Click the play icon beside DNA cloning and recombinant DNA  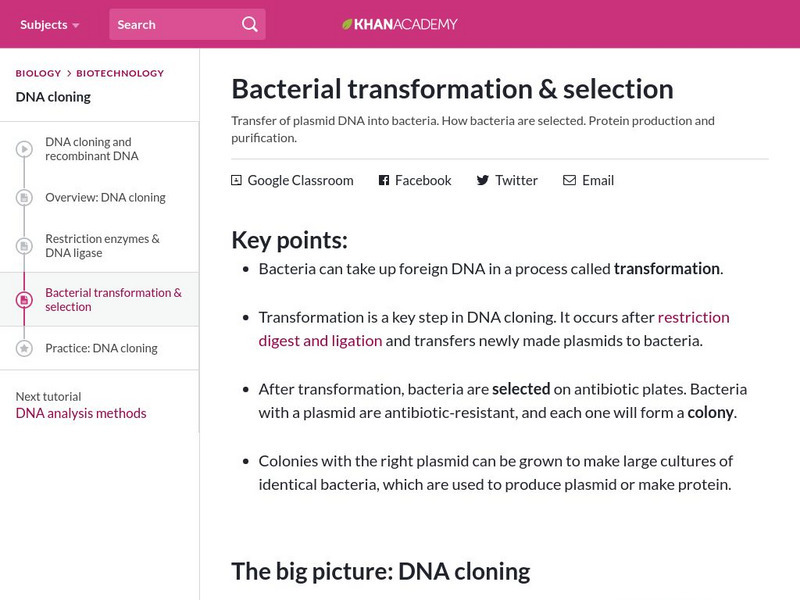pos(24,148)
